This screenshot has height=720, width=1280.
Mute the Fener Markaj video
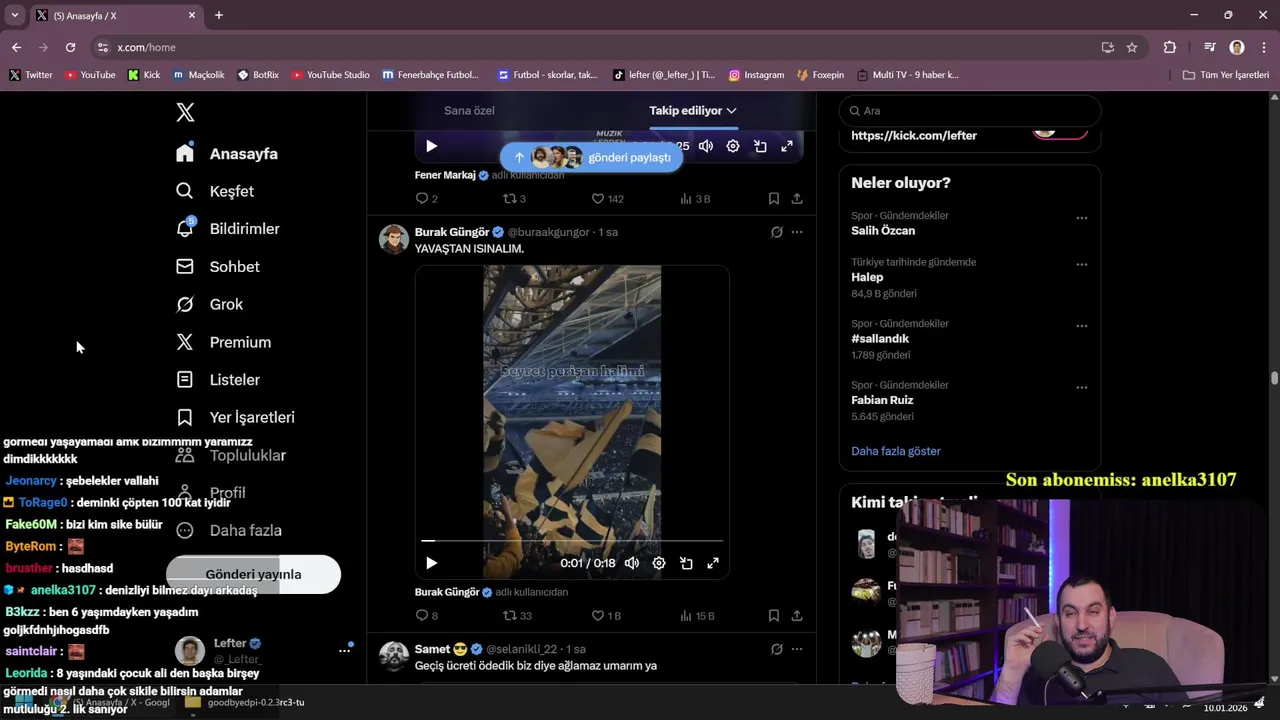[x=706, y=146]
